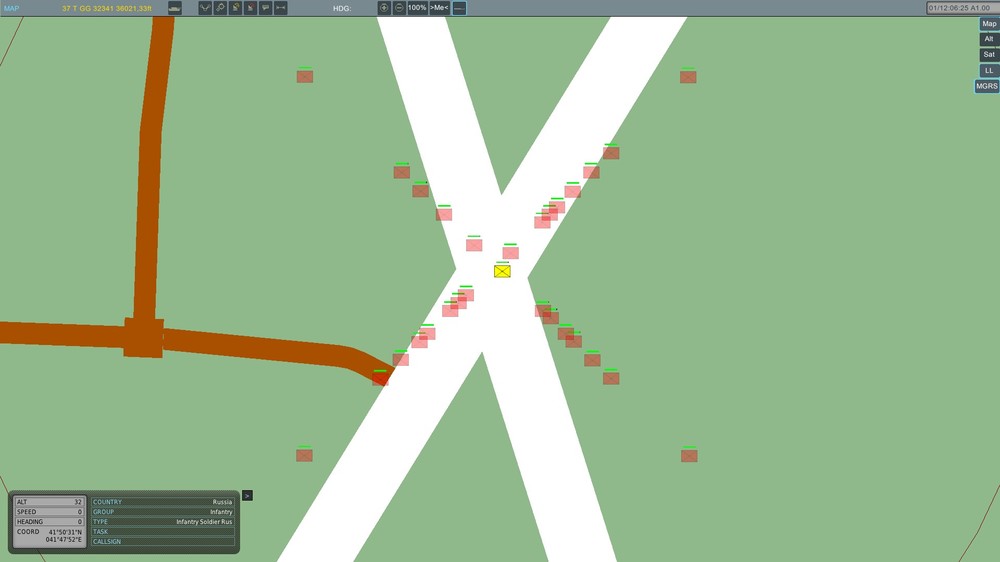Zoom out with the minus magnifier icon
This screenshot has width=1000, height=562.
point(399,8)
